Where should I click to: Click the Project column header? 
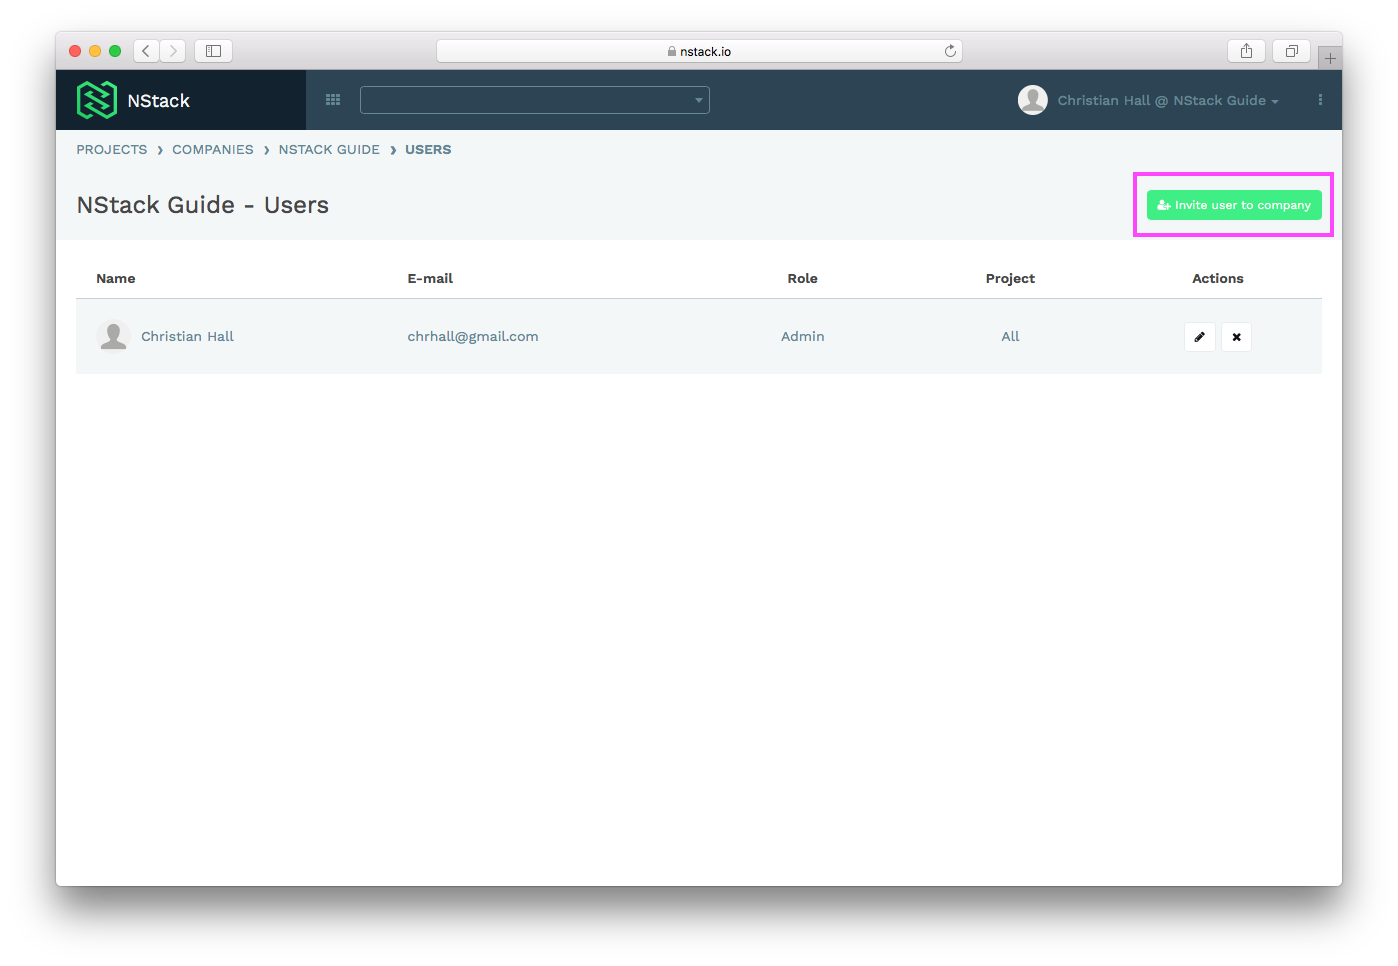1010,279
